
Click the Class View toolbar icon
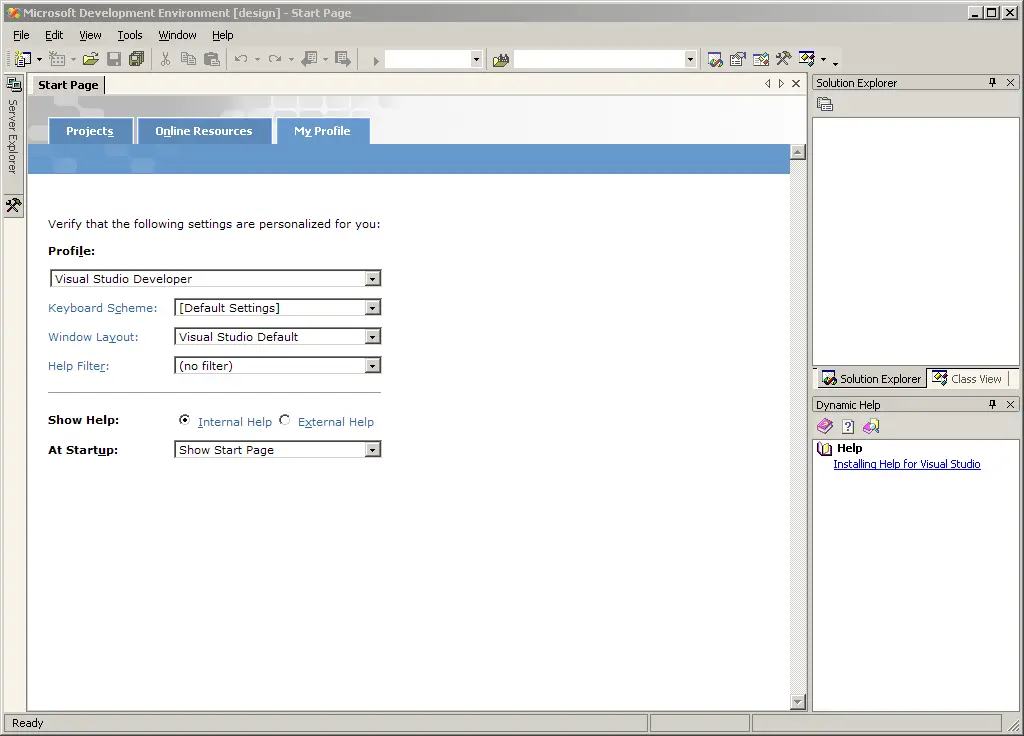[x=807, y=59]
